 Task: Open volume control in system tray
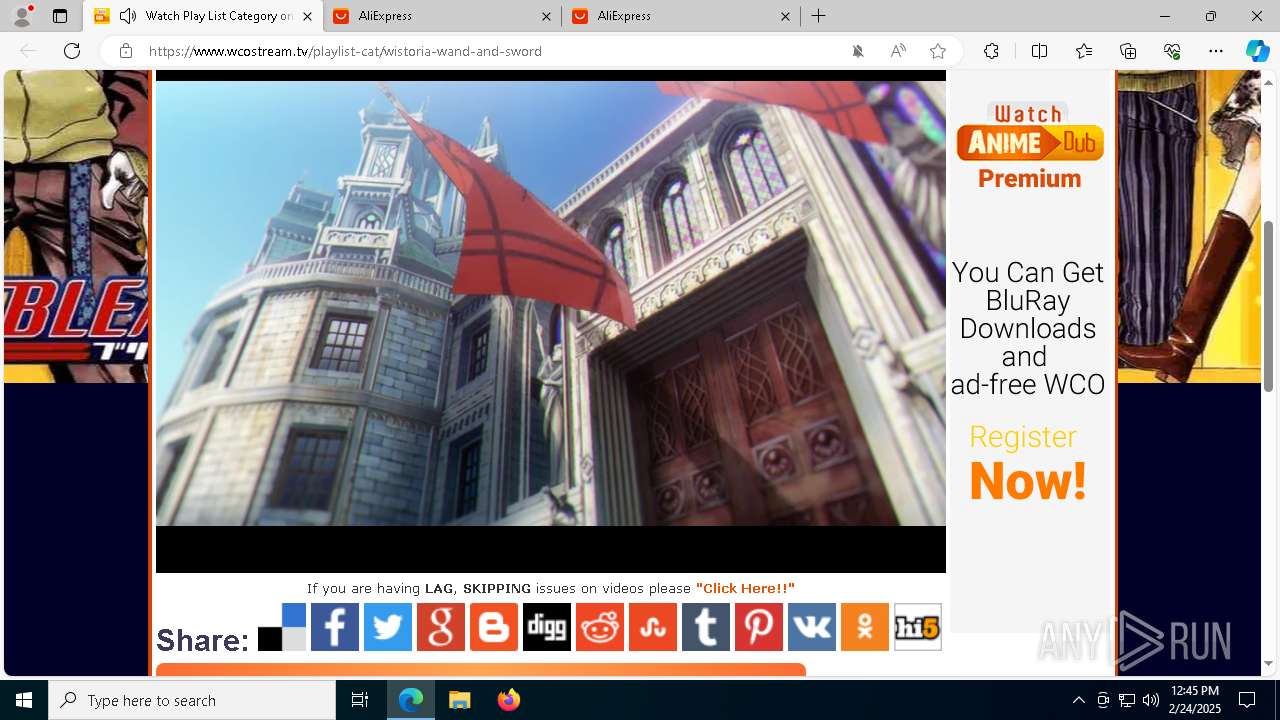pyautogui.click(x=1150, y=700)
